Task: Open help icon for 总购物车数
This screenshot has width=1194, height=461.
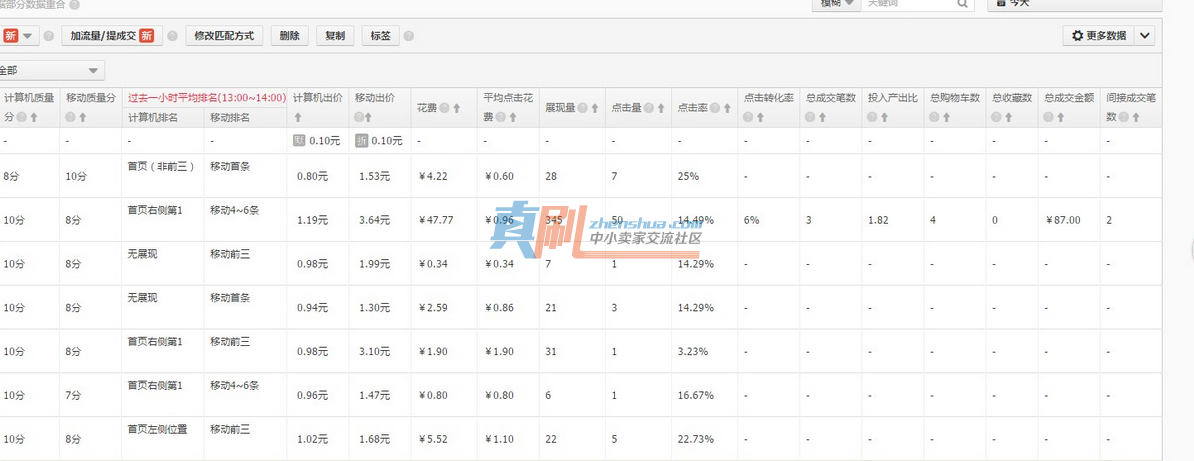Action: (935, 117)
